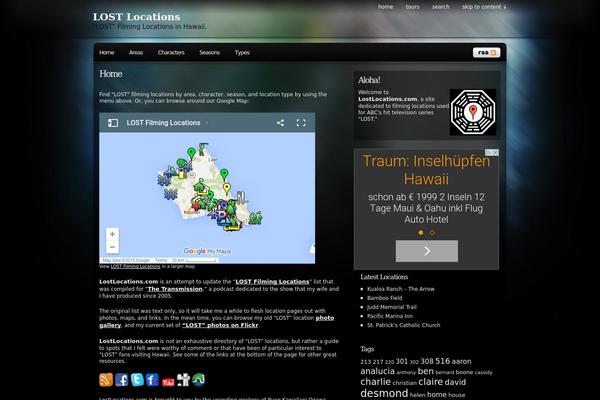Click the 'analucia' tag
This screenshot has height=400, width=600.
[x=377, y=371]
